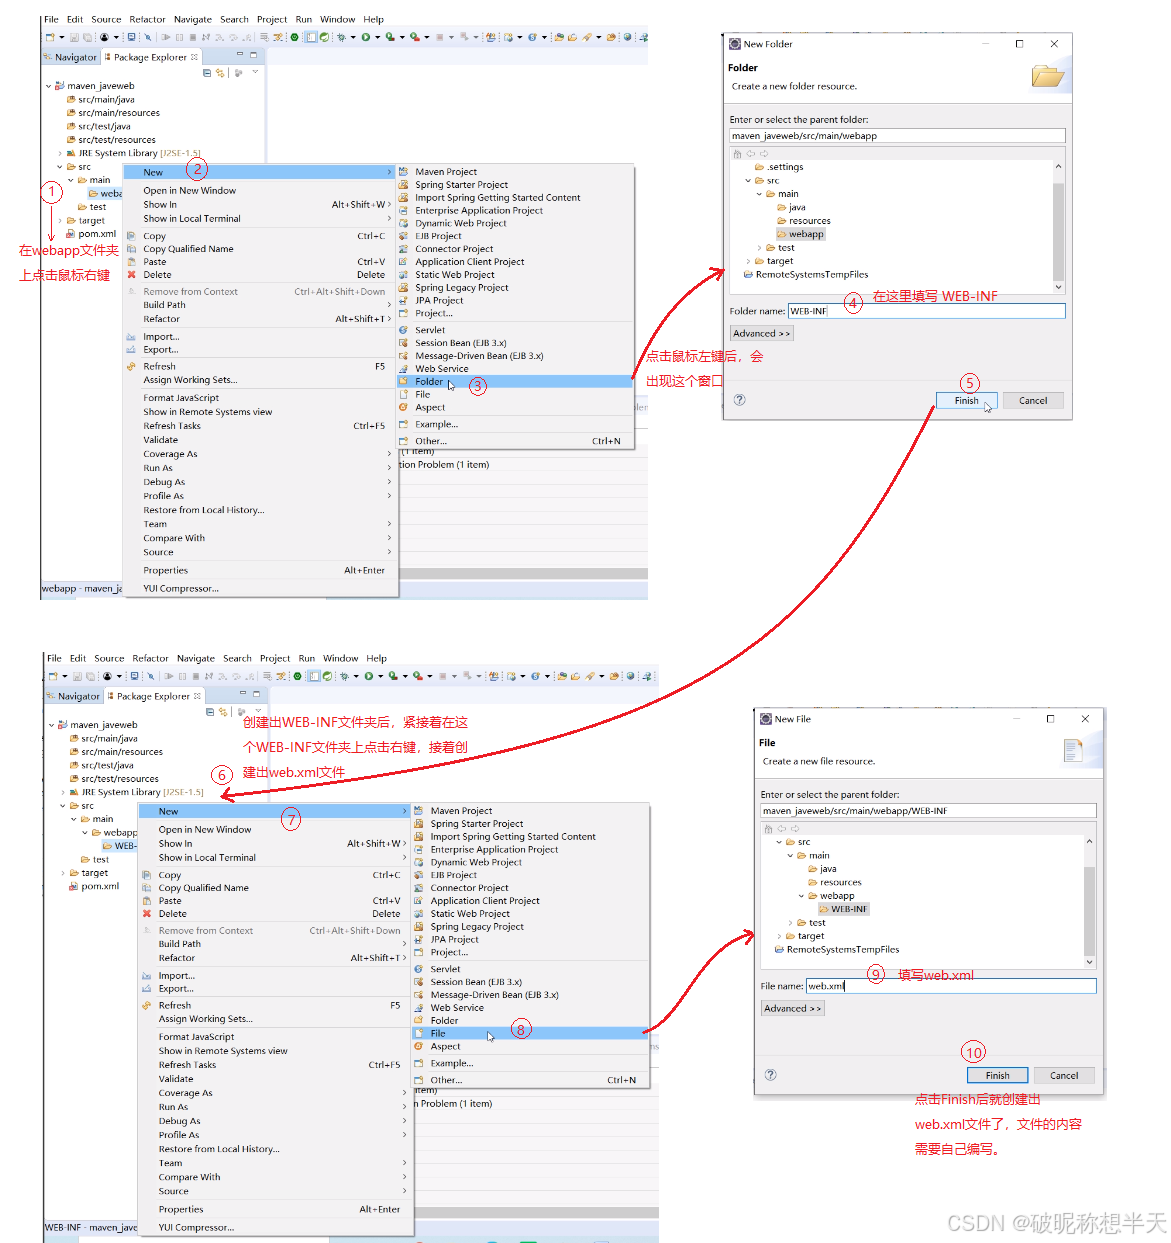Toggle Link with Editor in lower Package Explorer

click(223, 712)
